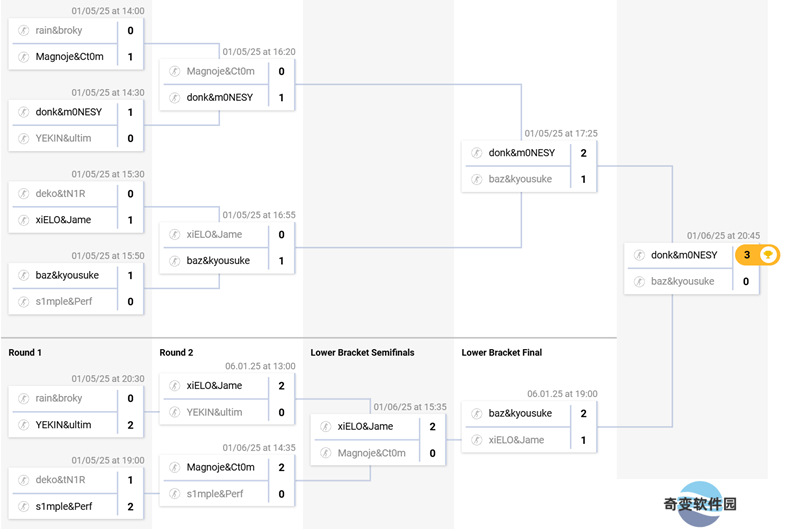Click the 奇变软件园 watermark logo
Screen dimensions: 800x529
point(701,504)
